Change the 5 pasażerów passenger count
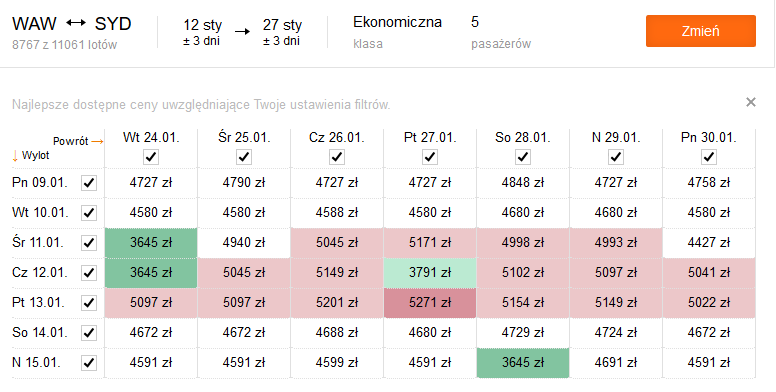This screenshot has width=776, height=392. coord(501,32)
